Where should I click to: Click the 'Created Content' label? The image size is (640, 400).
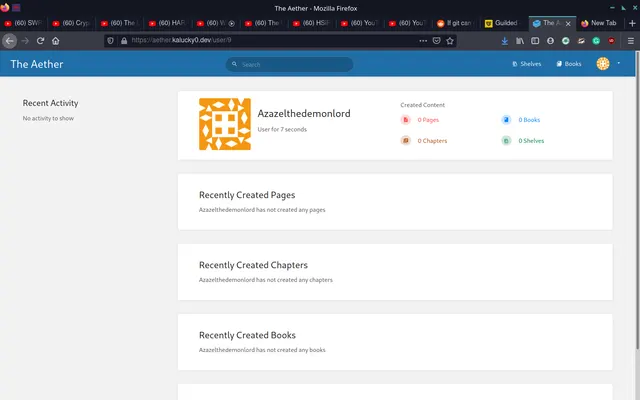point(422,105)
